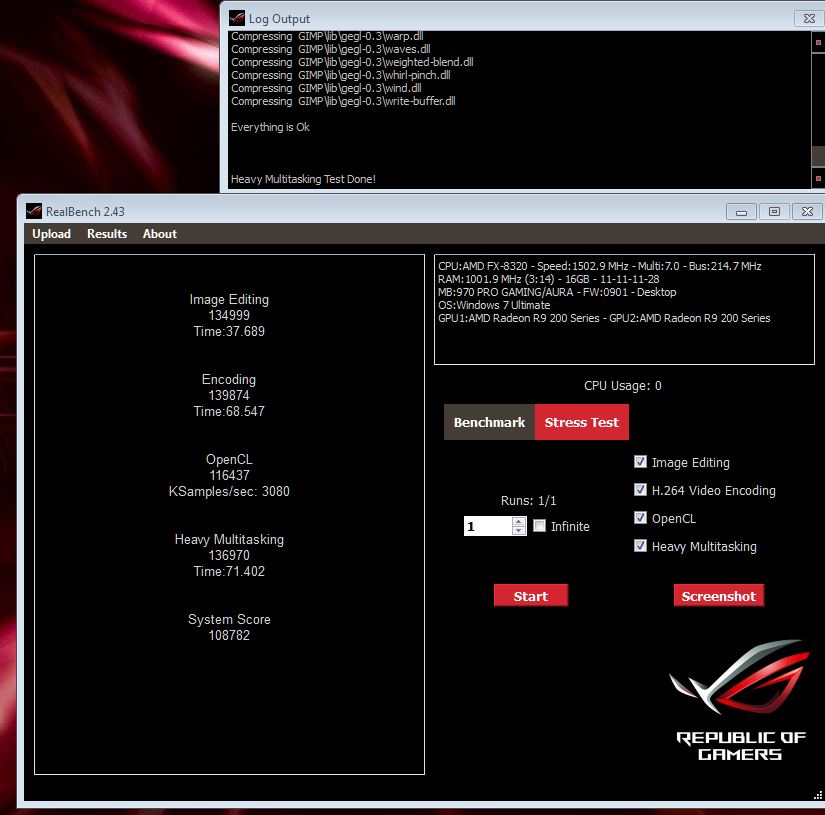Close the RealBench 2.43 window
Image resolution: width=825 pixels, height=815 pixels.
[x=808, y=212]
